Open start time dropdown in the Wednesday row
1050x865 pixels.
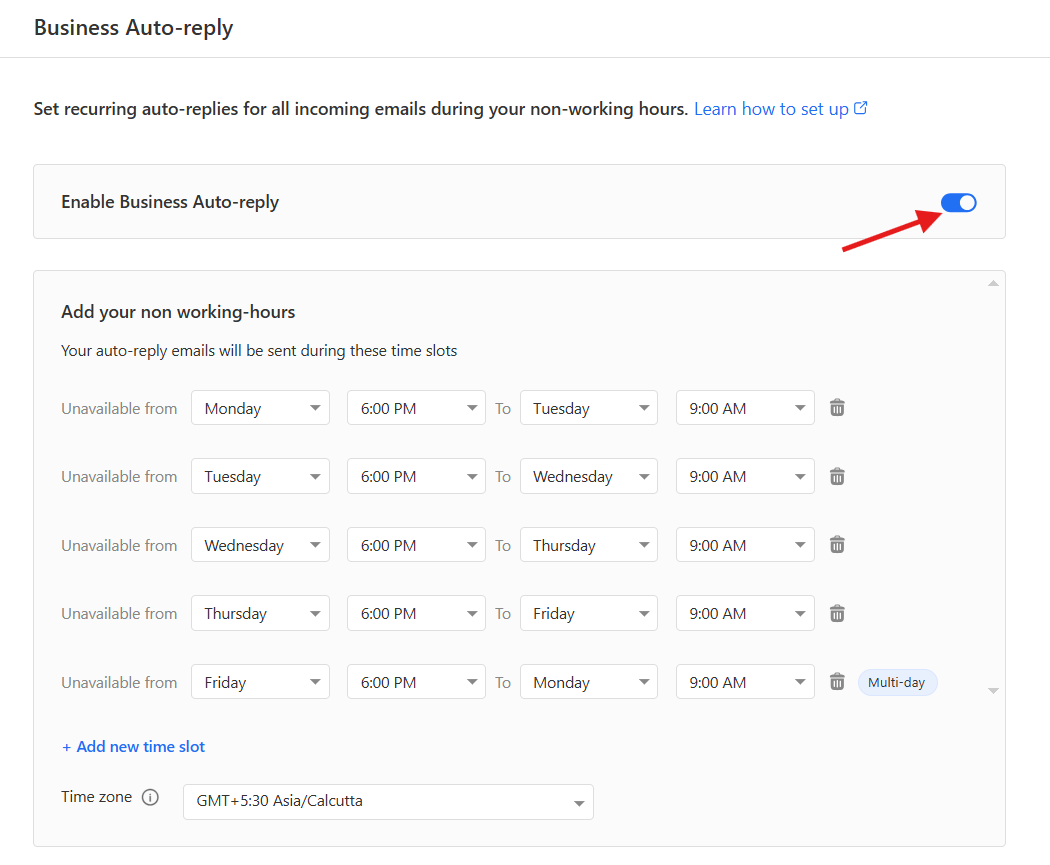coord(416,545)
